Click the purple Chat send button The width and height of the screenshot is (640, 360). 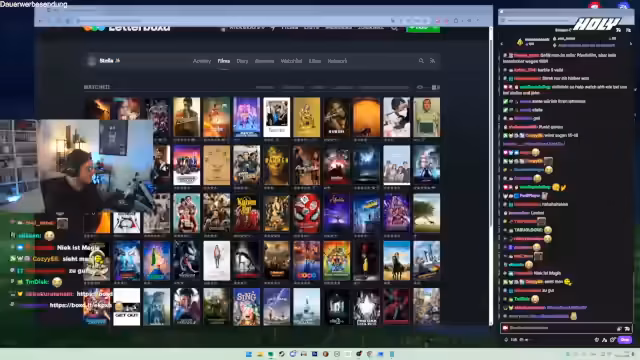[625, 340]
